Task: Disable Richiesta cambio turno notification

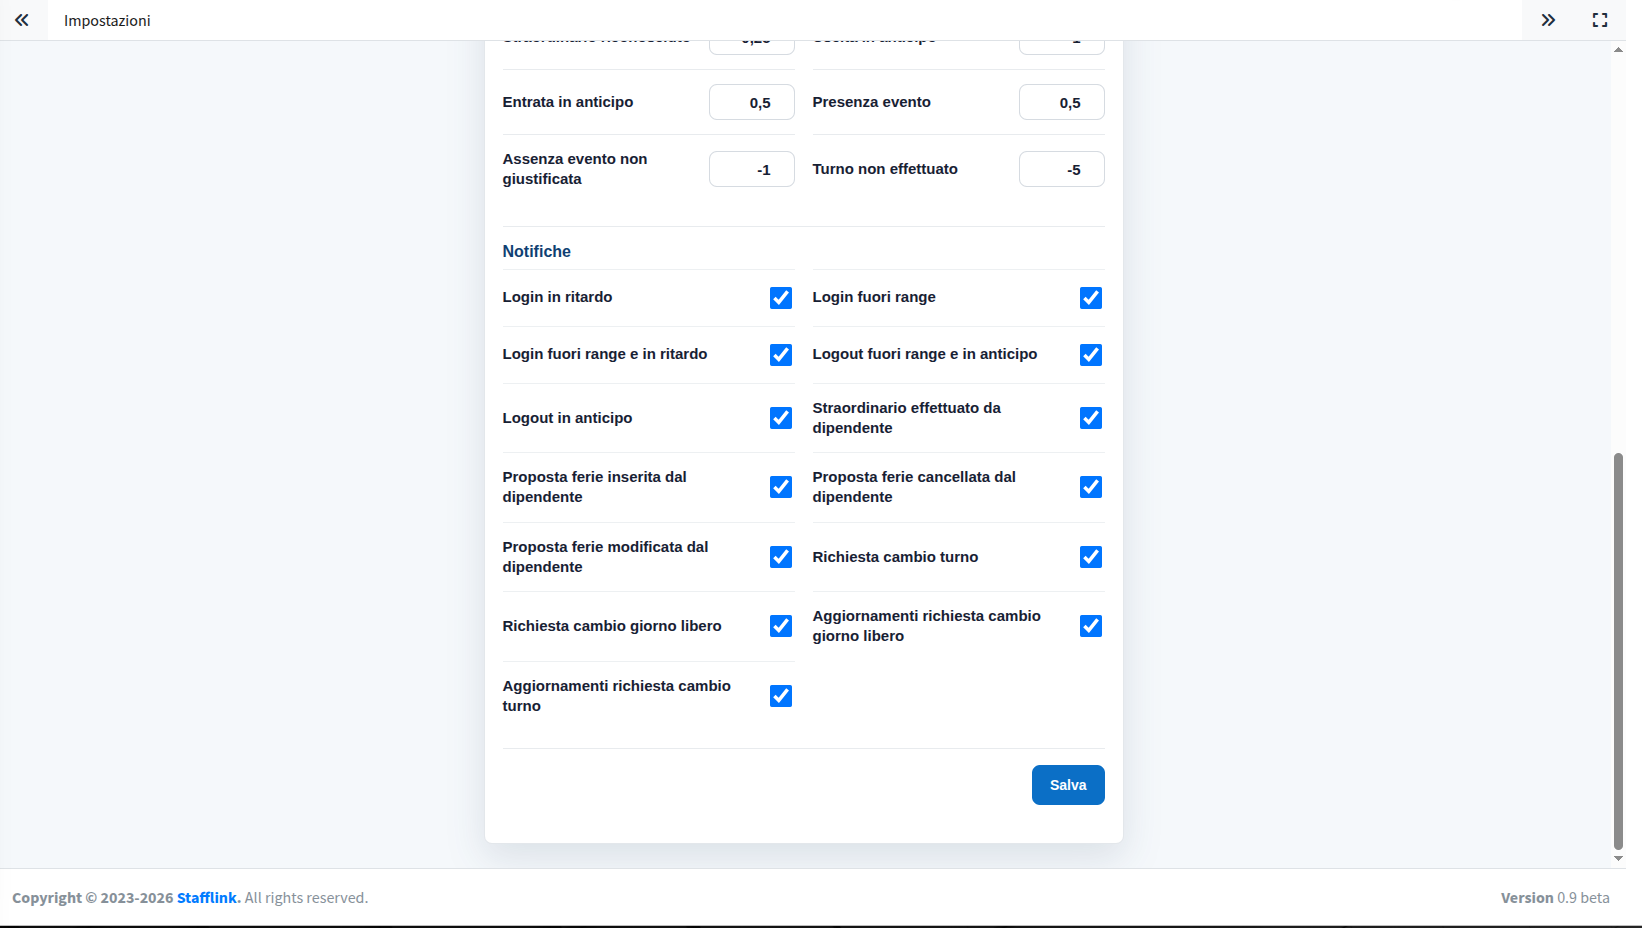Action: tap(1091, 557)
